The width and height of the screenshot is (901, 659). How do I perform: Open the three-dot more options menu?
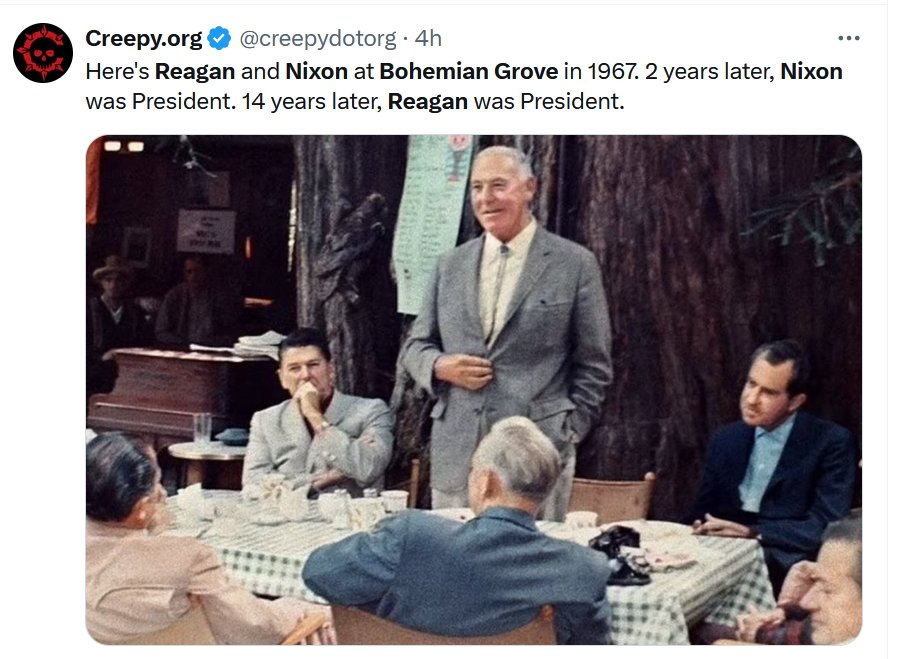(x=849, y=38)
